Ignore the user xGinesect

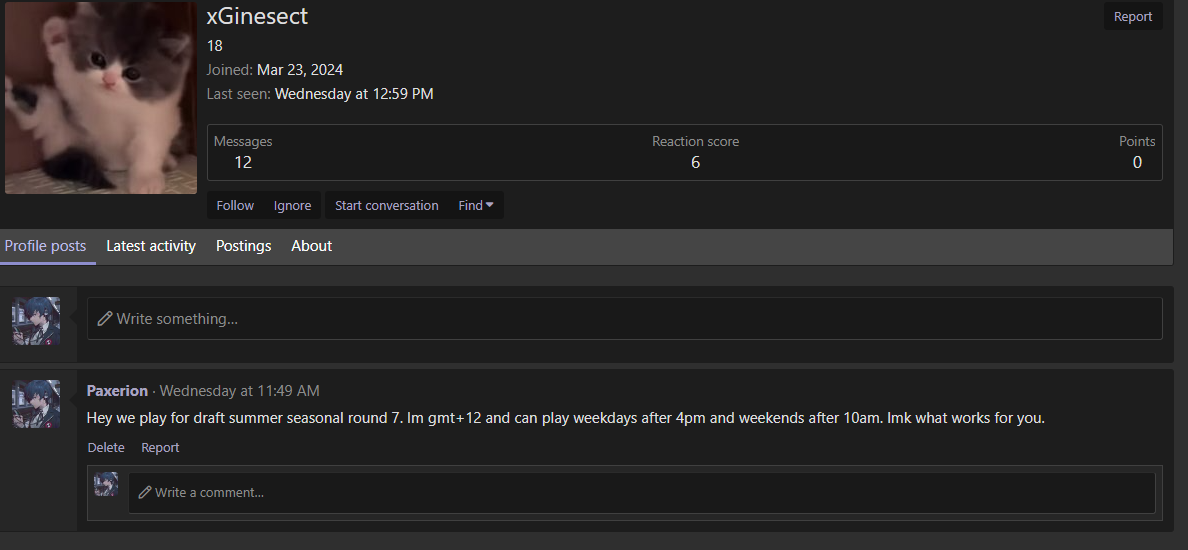pyautogui.click(x=292, y=205)
